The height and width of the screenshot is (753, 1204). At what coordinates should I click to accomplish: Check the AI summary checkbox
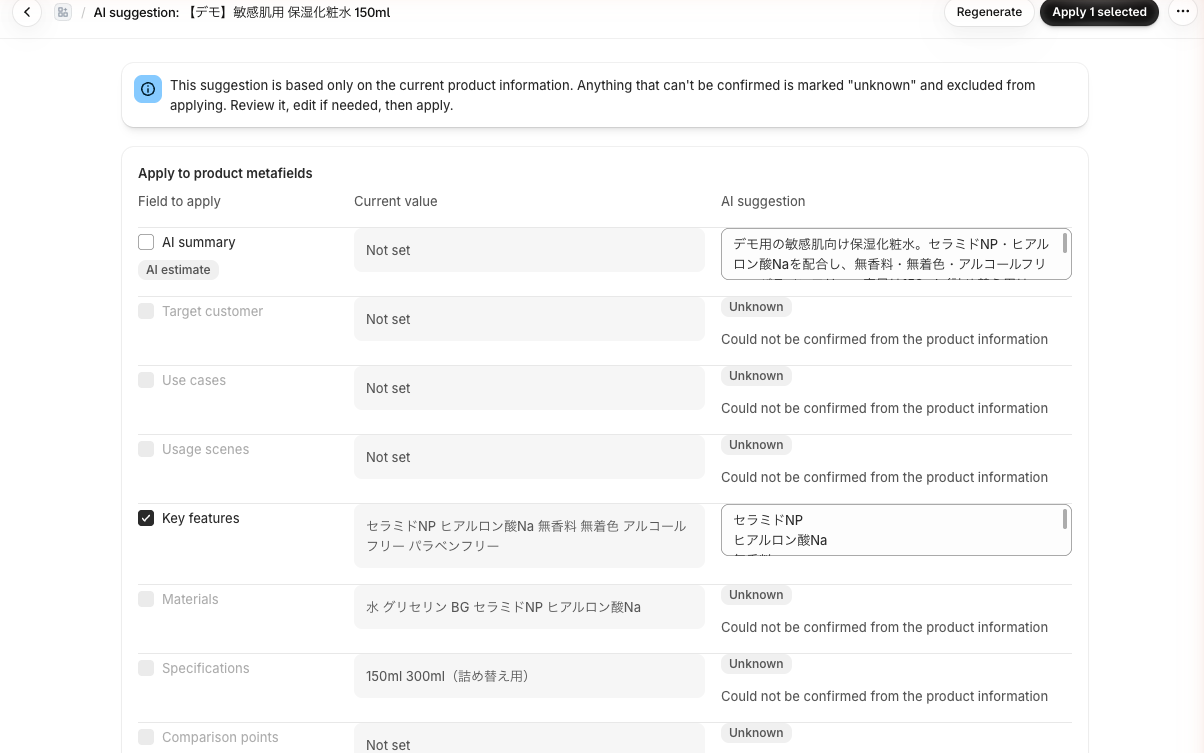pyautogui.click(x=146, y=242)
